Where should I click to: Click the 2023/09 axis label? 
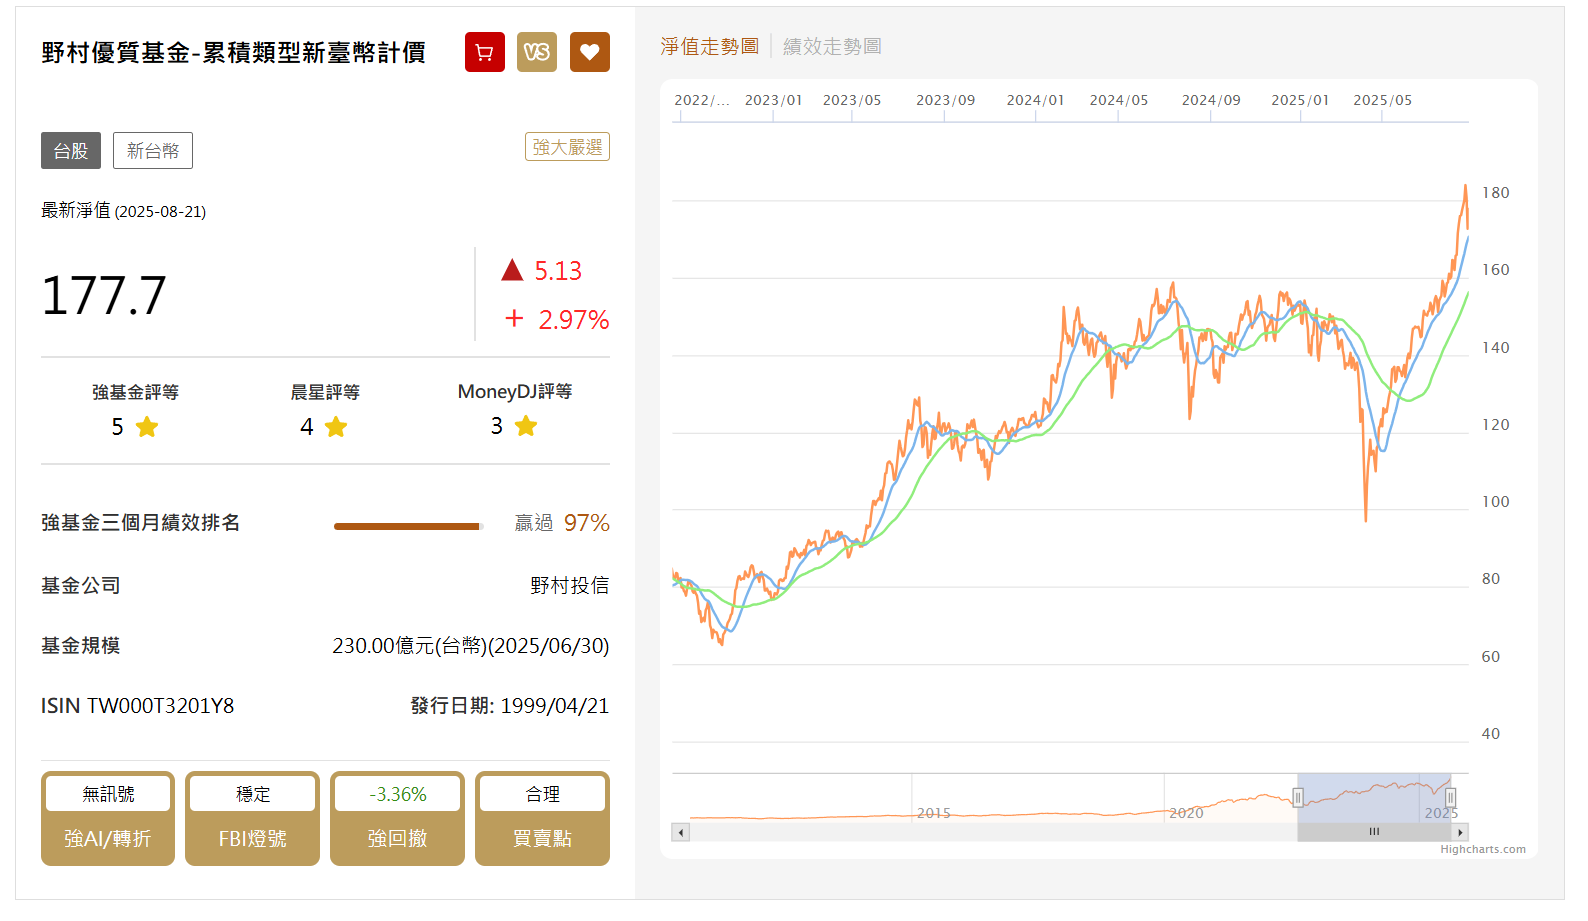(x=945, y=100)
